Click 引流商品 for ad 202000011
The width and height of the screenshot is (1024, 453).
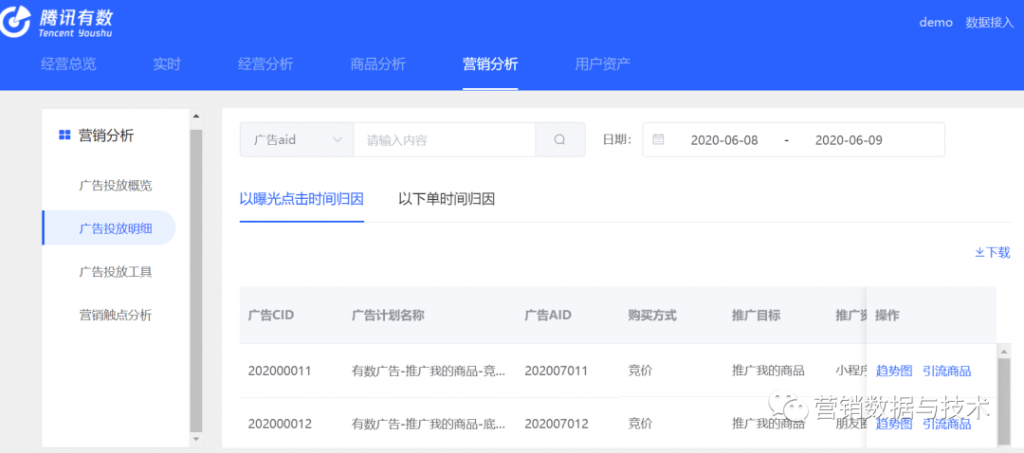[x=946, y=371]
